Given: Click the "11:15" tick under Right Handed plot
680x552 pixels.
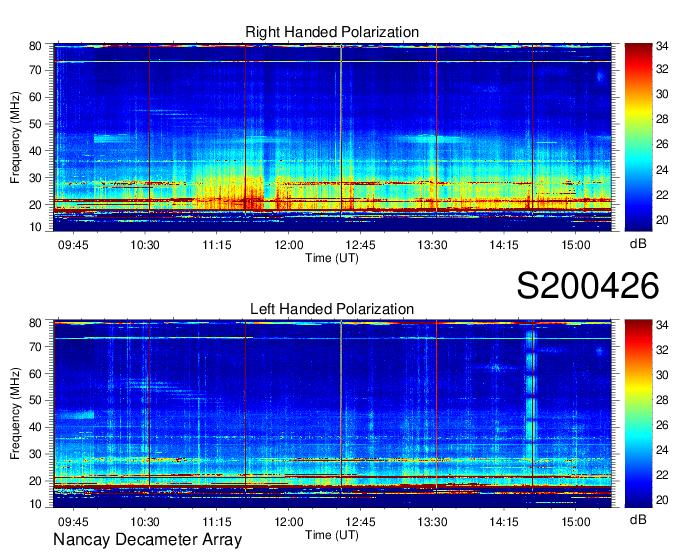Looking at the screenshot, I should (x=217, y=245).
